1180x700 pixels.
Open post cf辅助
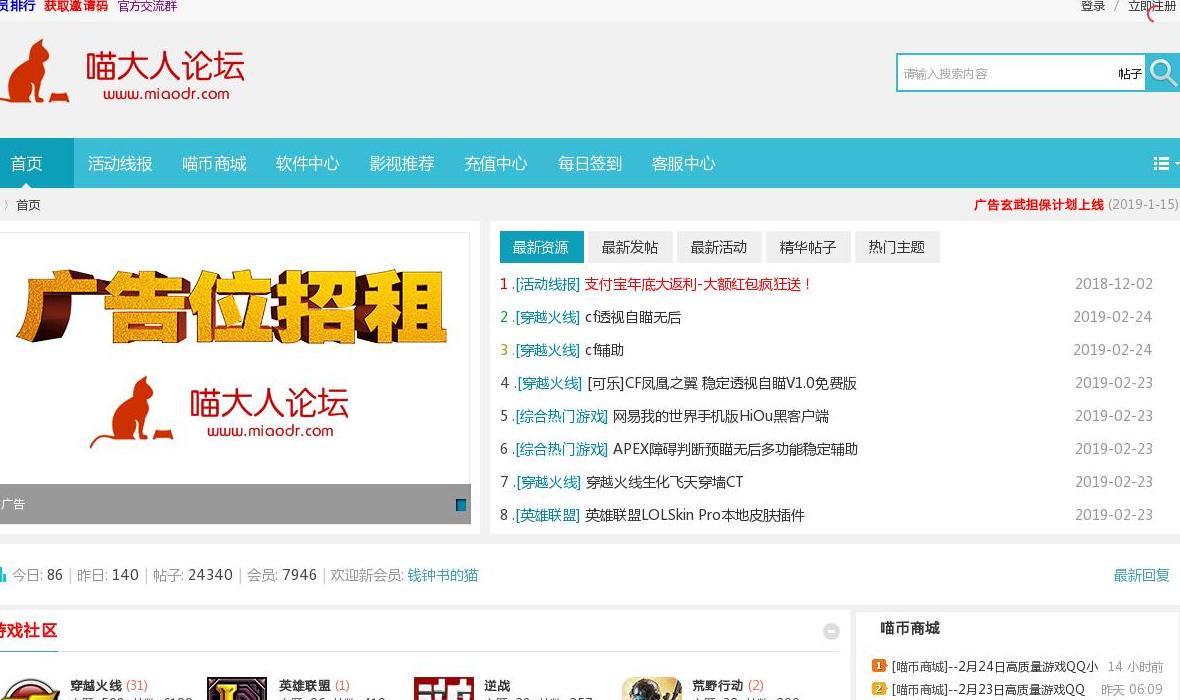coord(604,350)
